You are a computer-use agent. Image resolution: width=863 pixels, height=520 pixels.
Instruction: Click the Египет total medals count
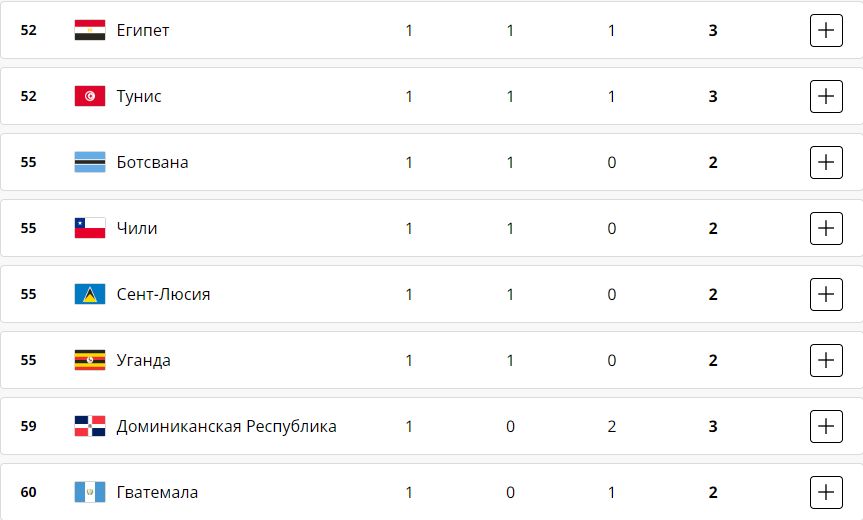coord(713,30)
